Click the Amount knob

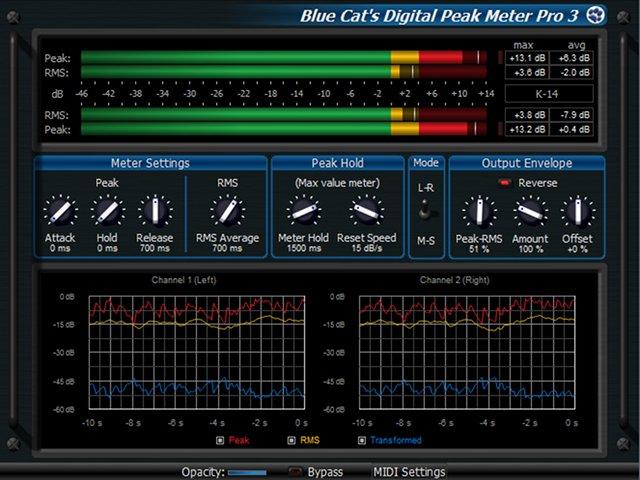click(x=530, y=211)
